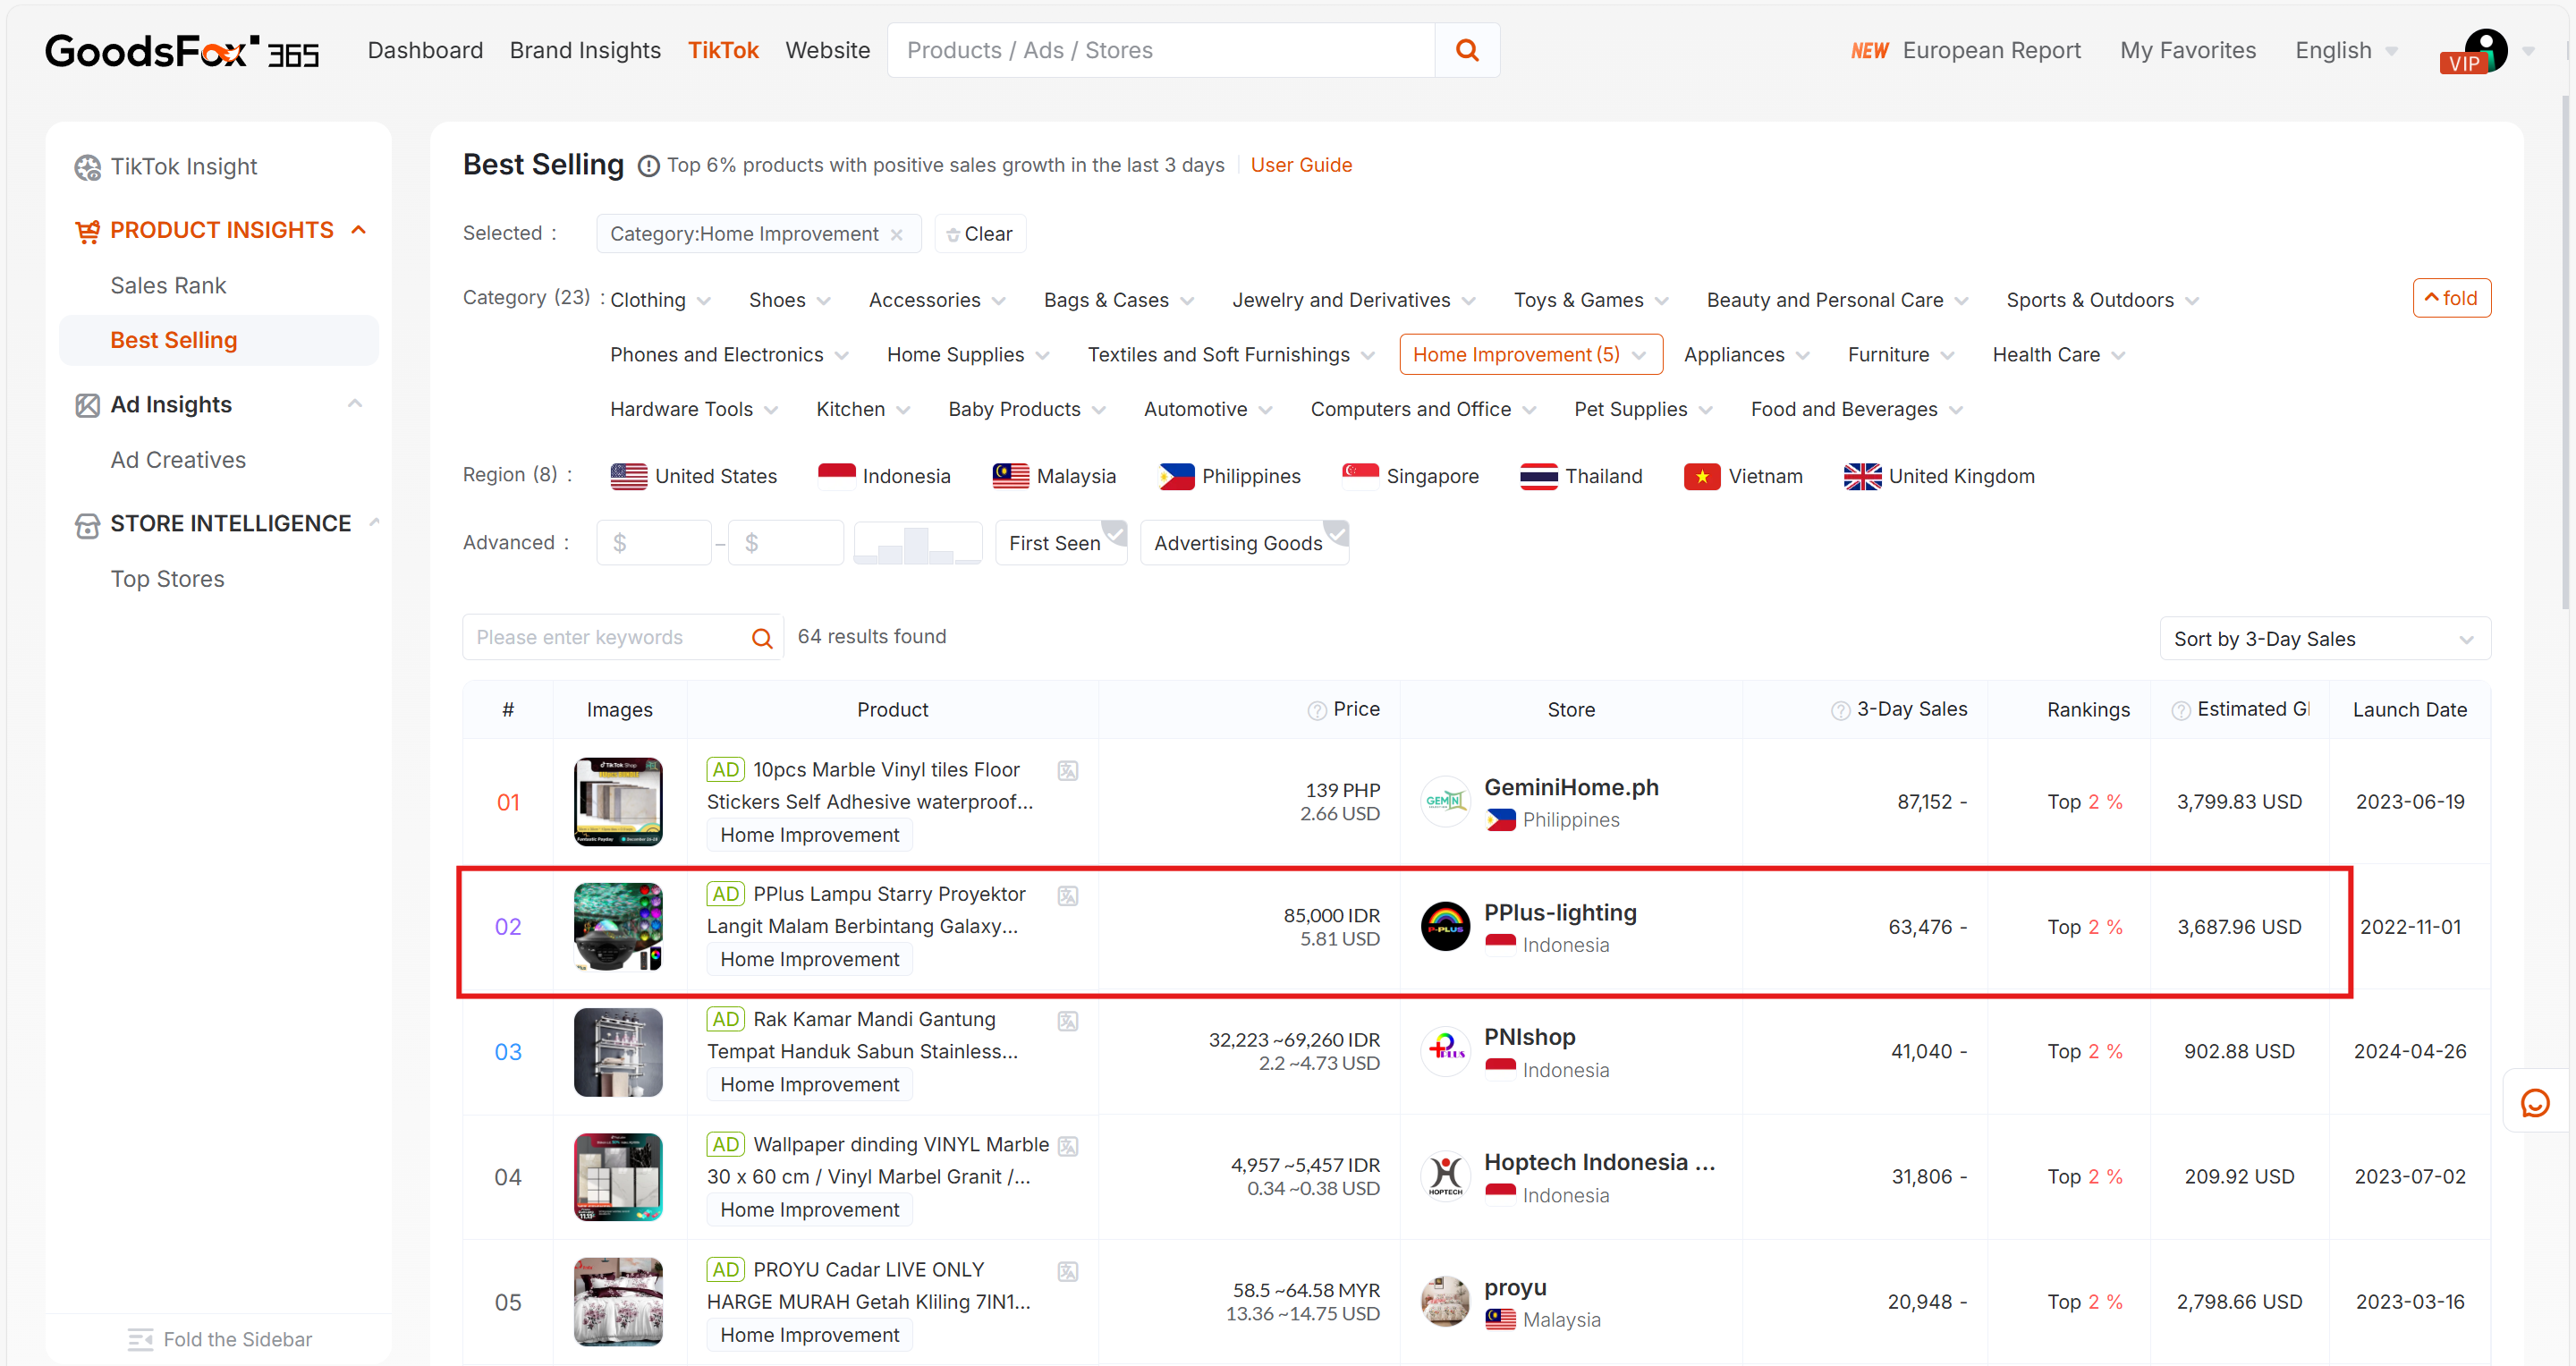
Task: Click image search icon for Marble Vinyl tiles
Action: pos(1068,770)
